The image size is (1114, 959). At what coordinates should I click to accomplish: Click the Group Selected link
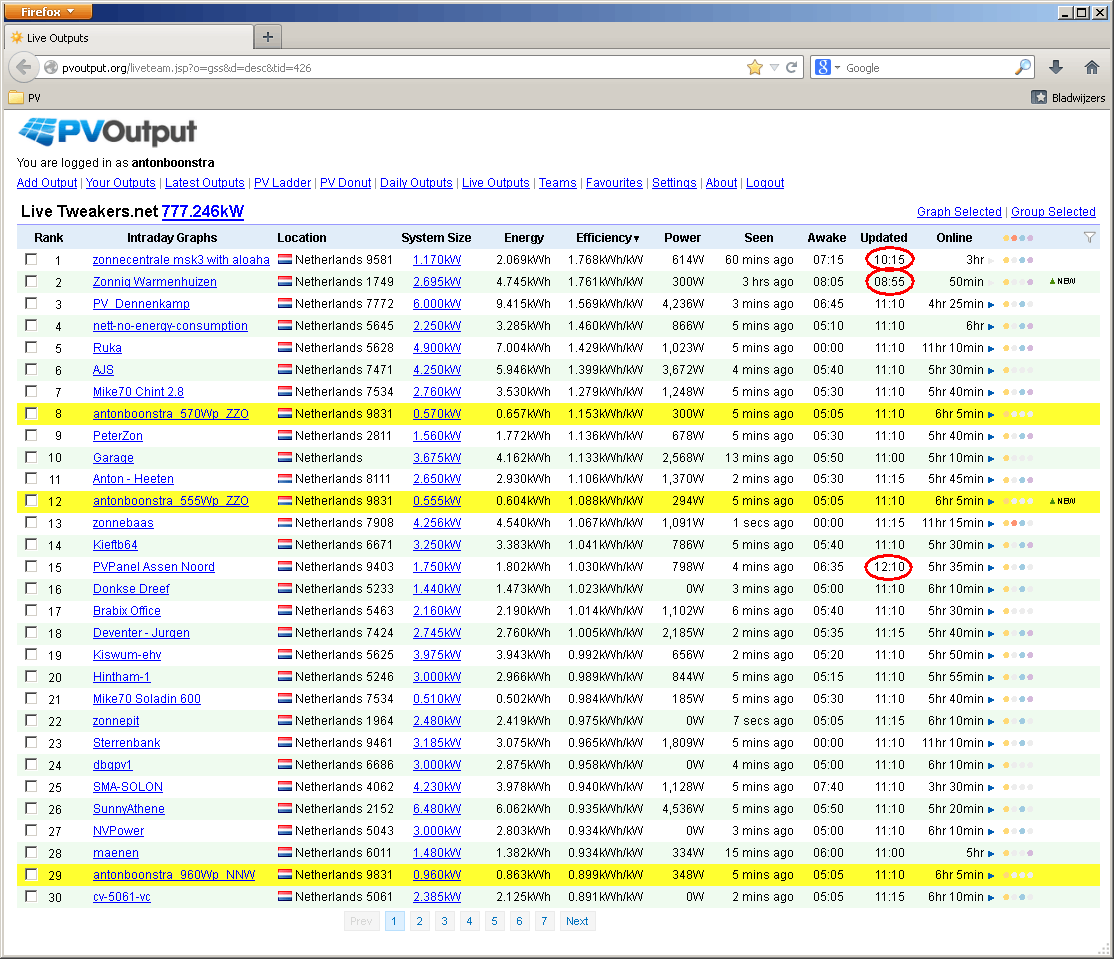tap(1053, 212)
